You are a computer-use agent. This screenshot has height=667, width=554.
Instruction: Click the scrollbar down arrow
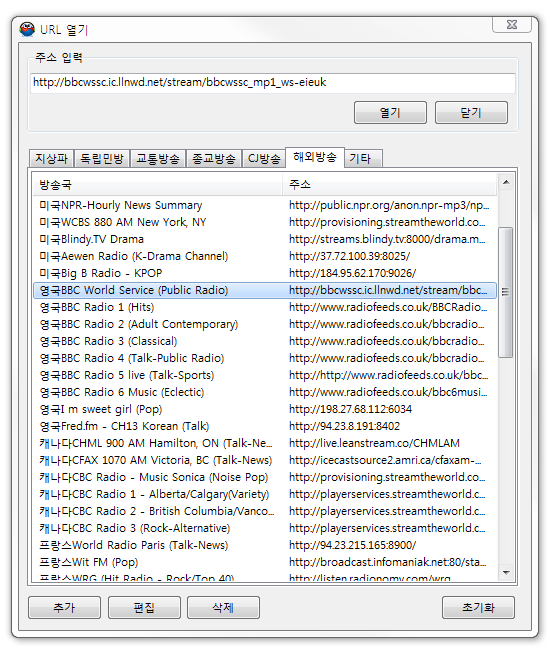tap(506, 573)
